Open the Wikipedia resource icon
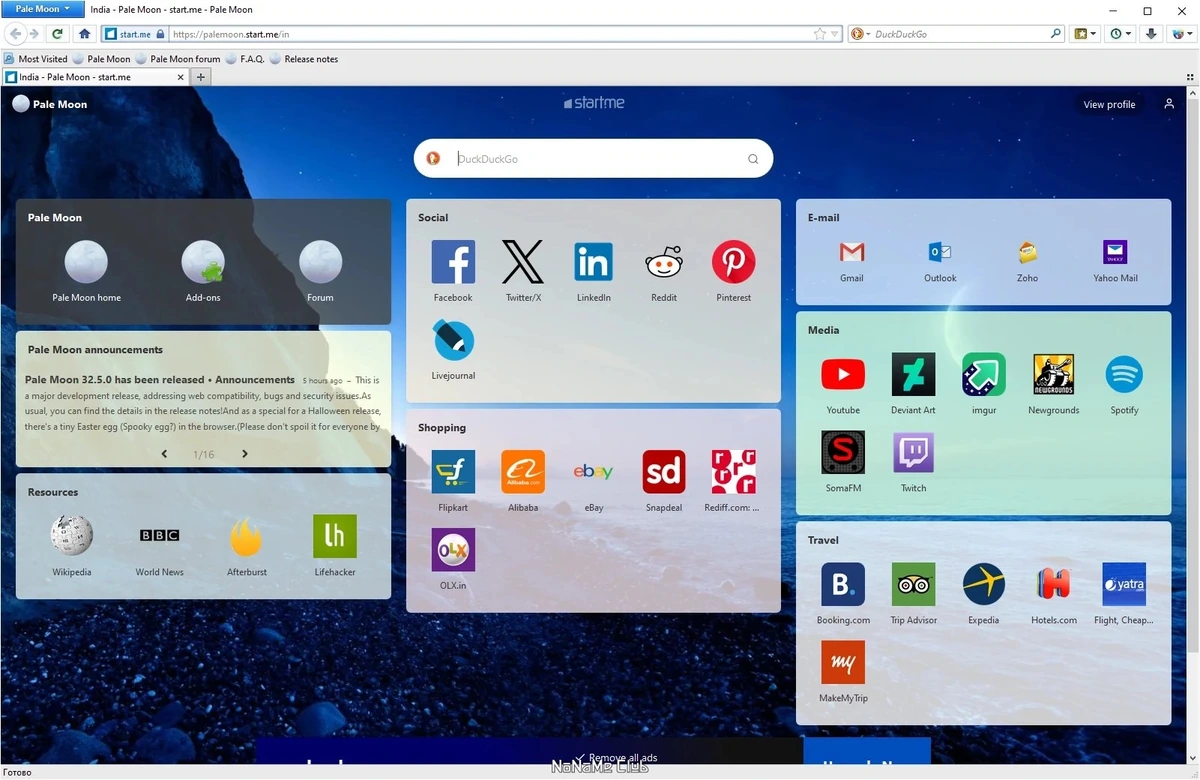The image size is (1200, 780). (x=72, y=536)
